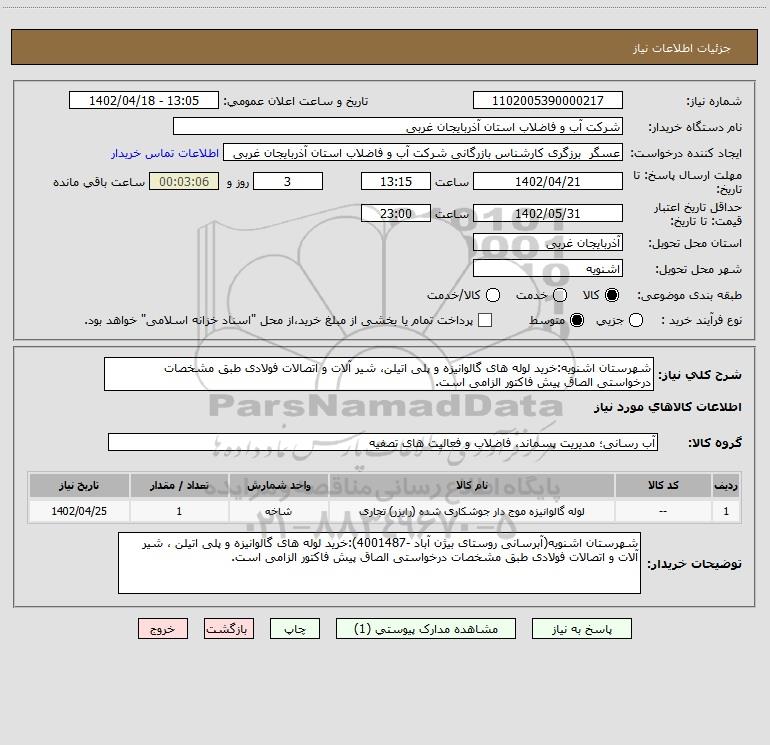Click the خروج exit button

pyautogui.click(x=163, y=629)
